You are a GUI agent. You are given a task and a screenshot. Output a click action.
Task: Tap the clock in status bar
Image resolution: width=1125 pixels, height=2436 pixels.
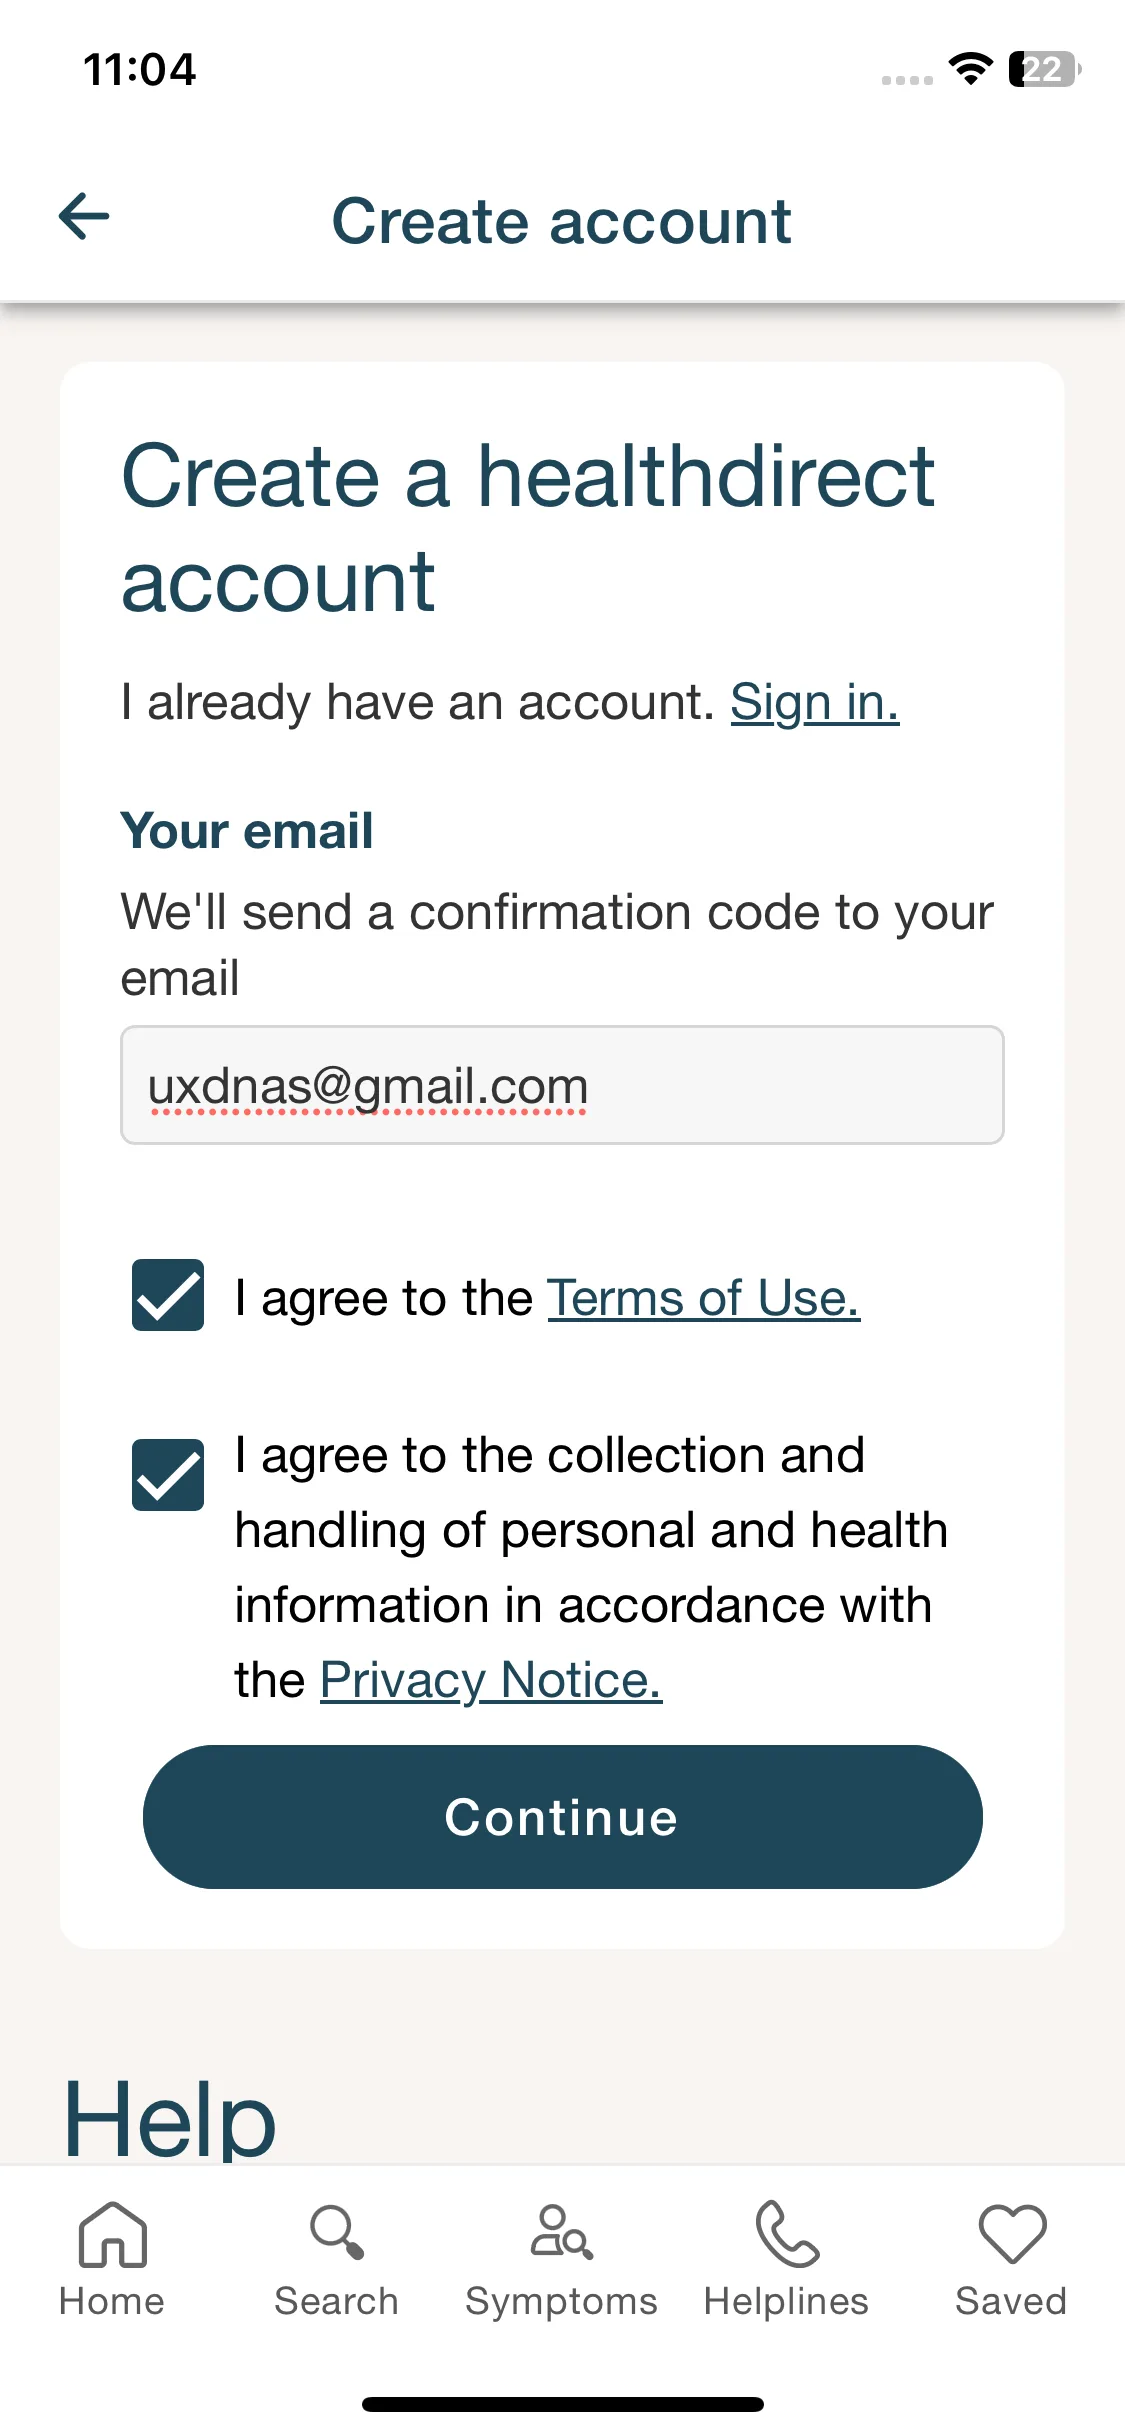pos(140,70)
